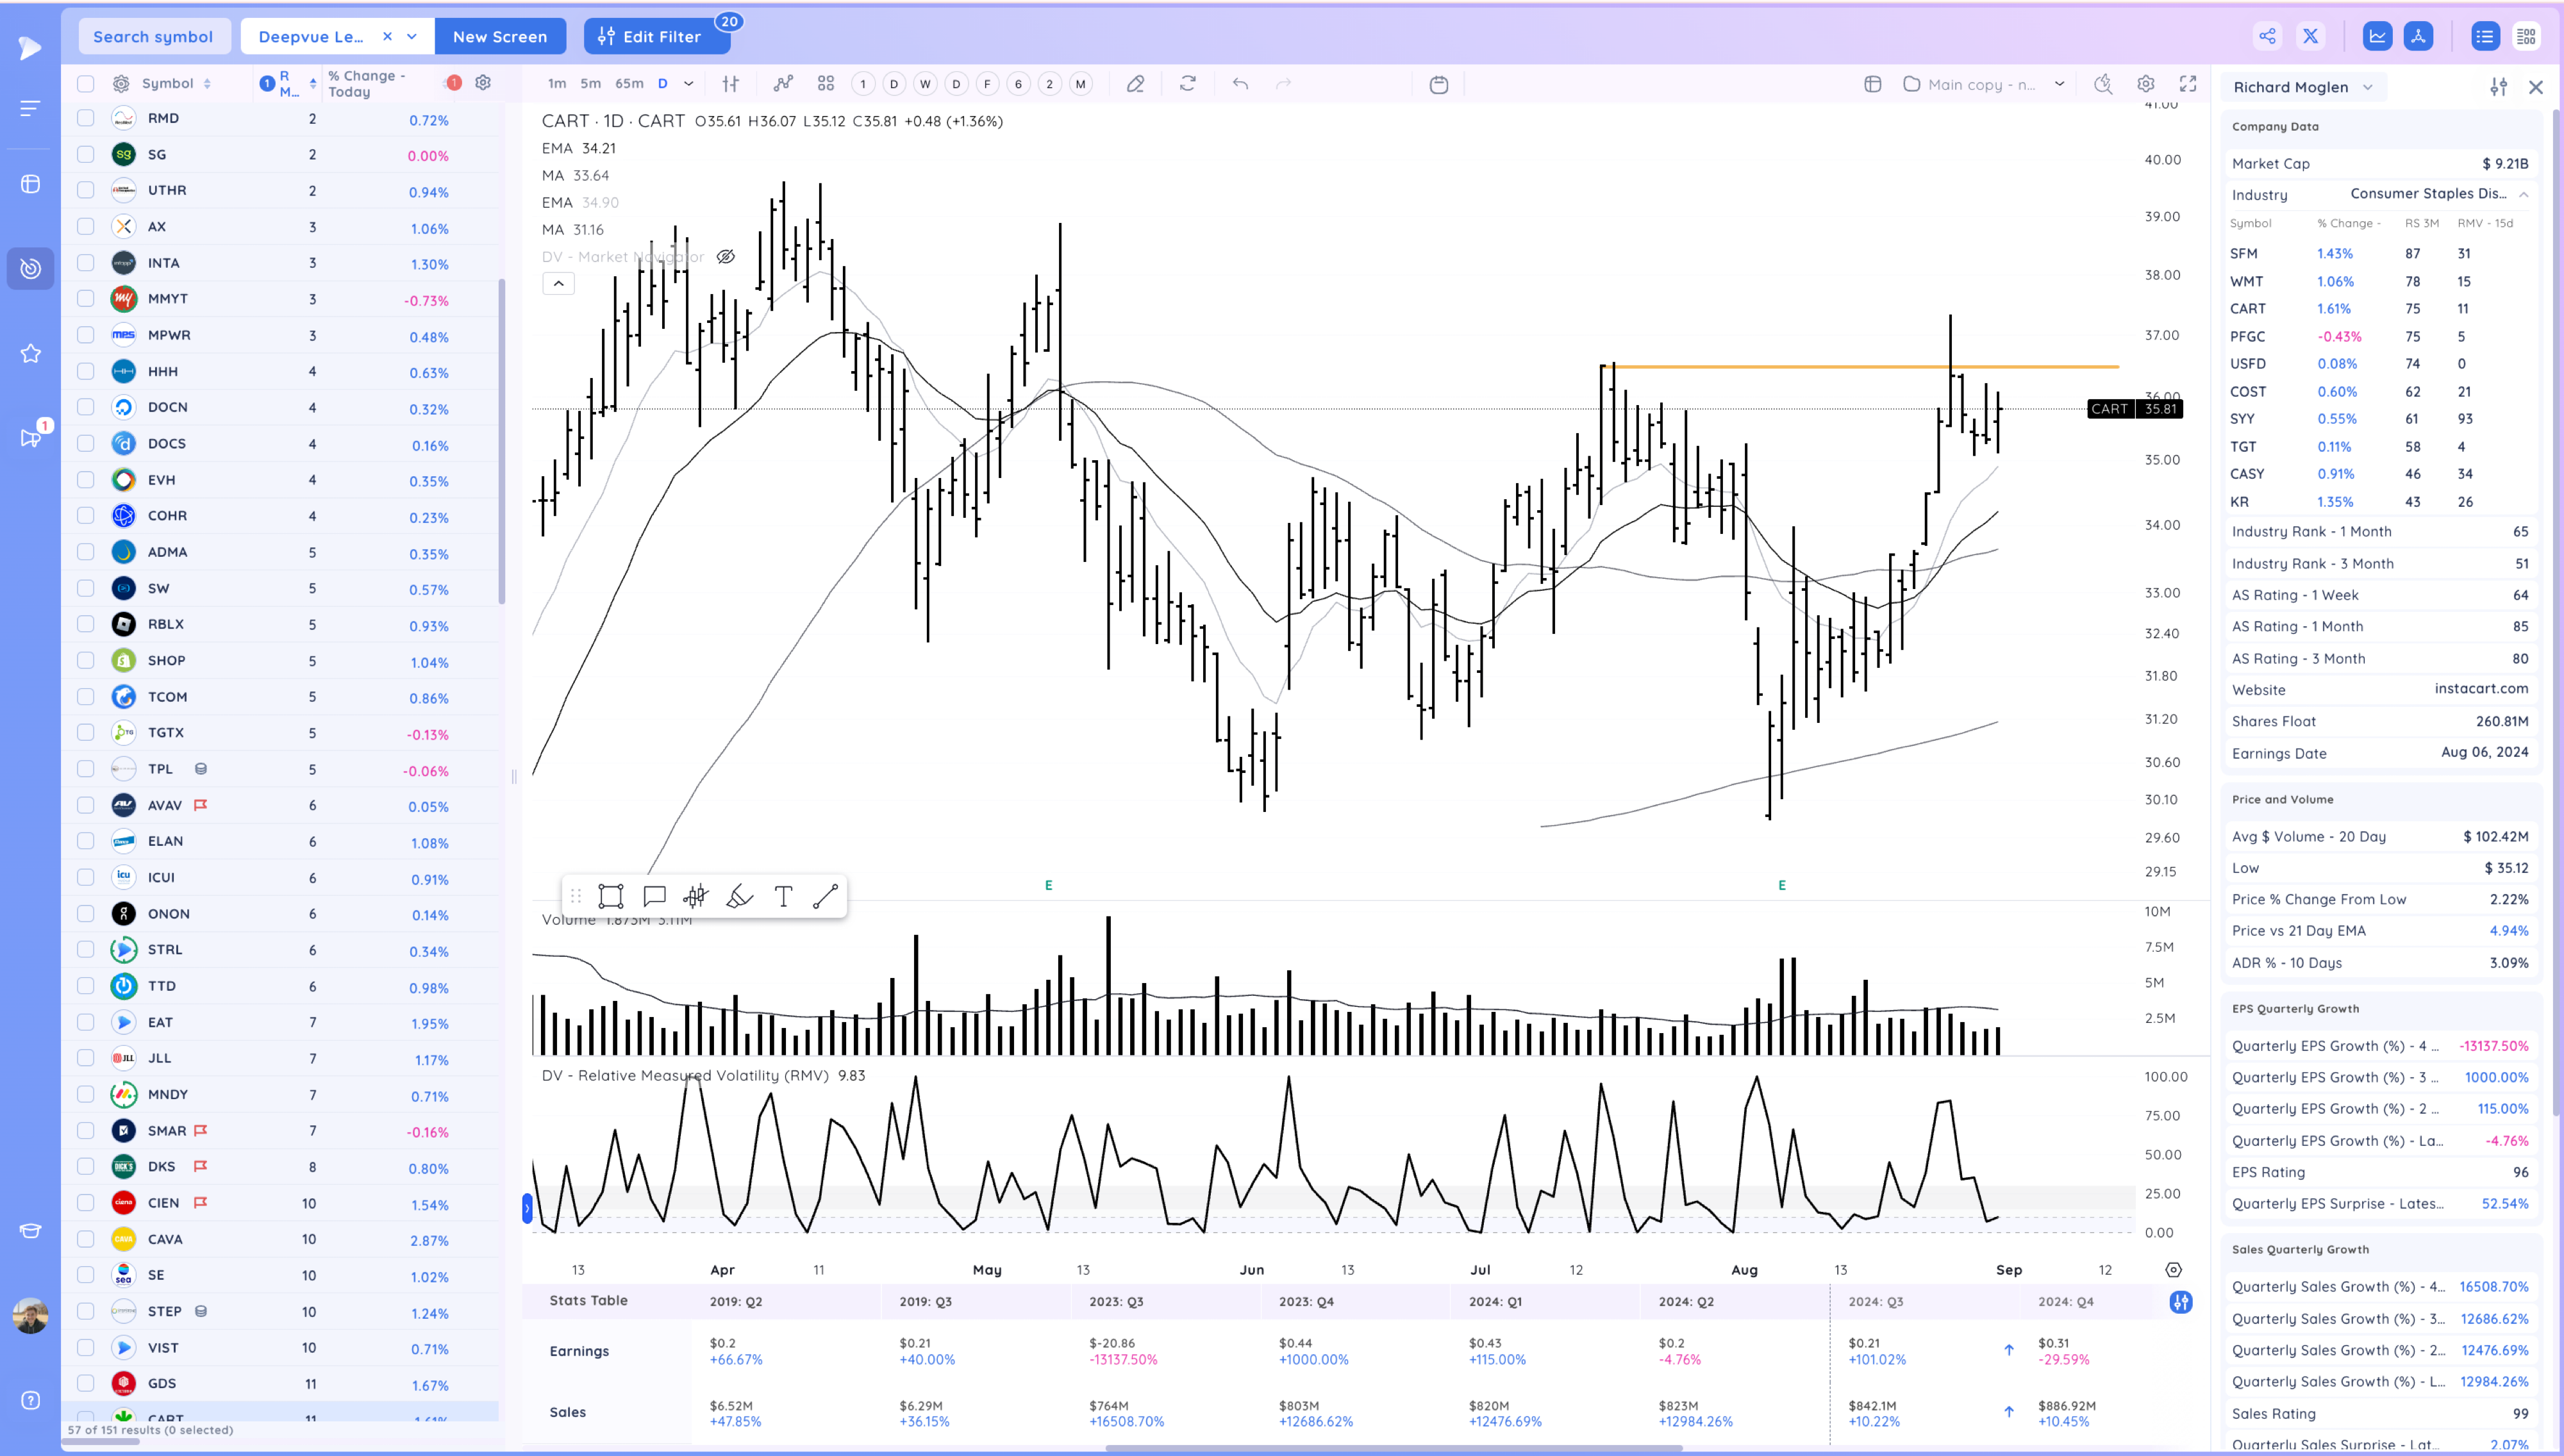This screenshot has width=2564, height=1456.
Task: Switch to the 65m timeframe
Action: 628,84
